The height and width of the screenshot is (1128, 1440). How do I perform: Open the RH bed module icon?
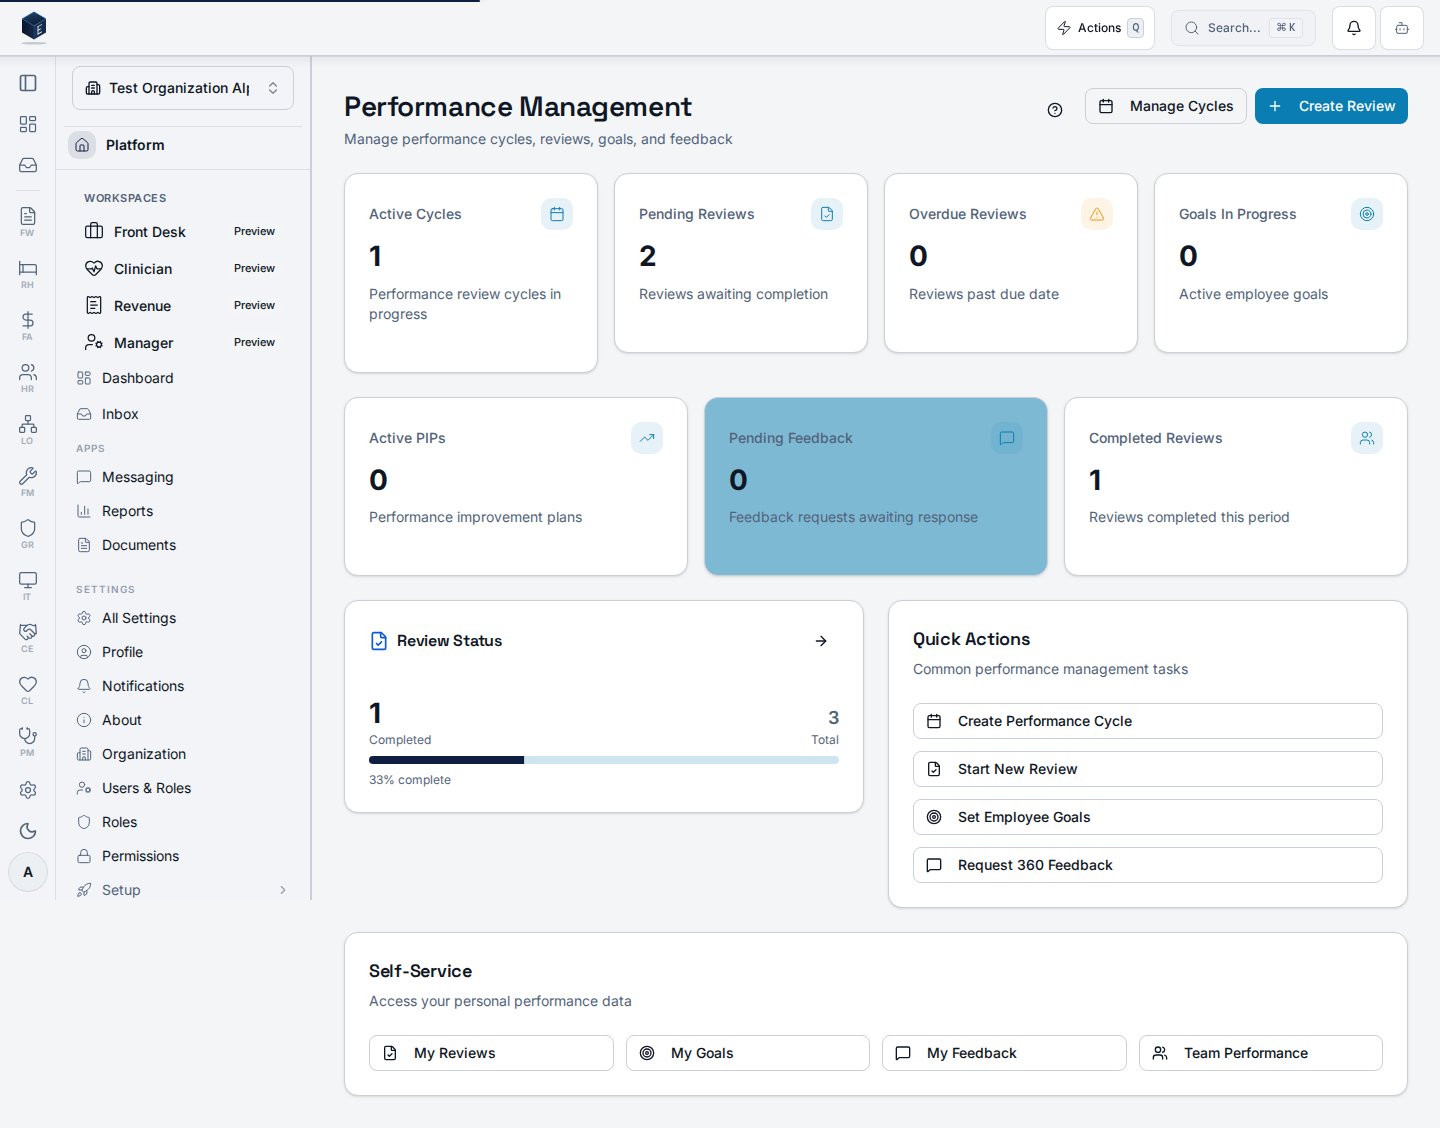[28, 273]
